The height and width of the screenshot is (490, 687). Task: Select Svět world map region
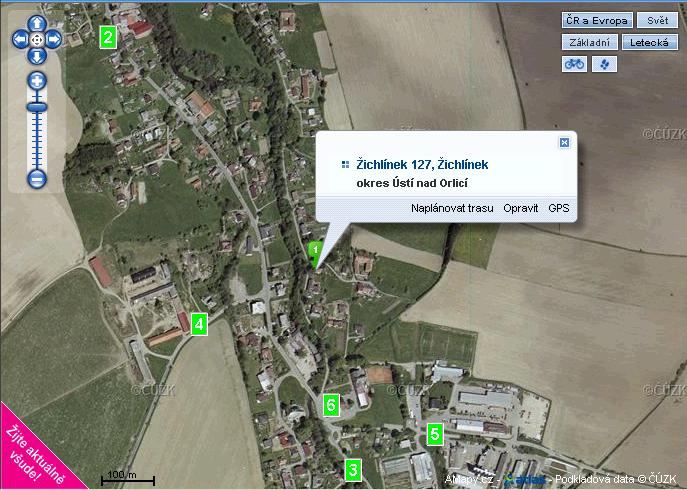point(657,20)
